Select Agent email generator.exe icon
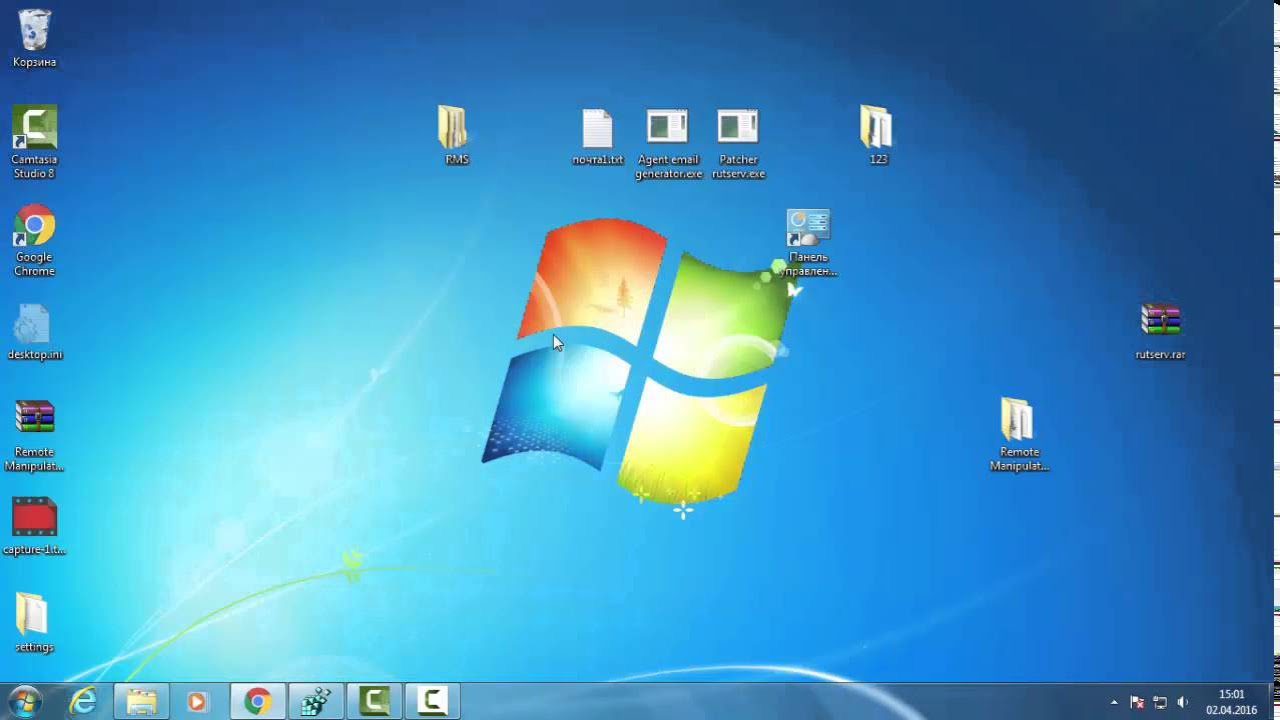1280x720 pixels. point(668,144)
